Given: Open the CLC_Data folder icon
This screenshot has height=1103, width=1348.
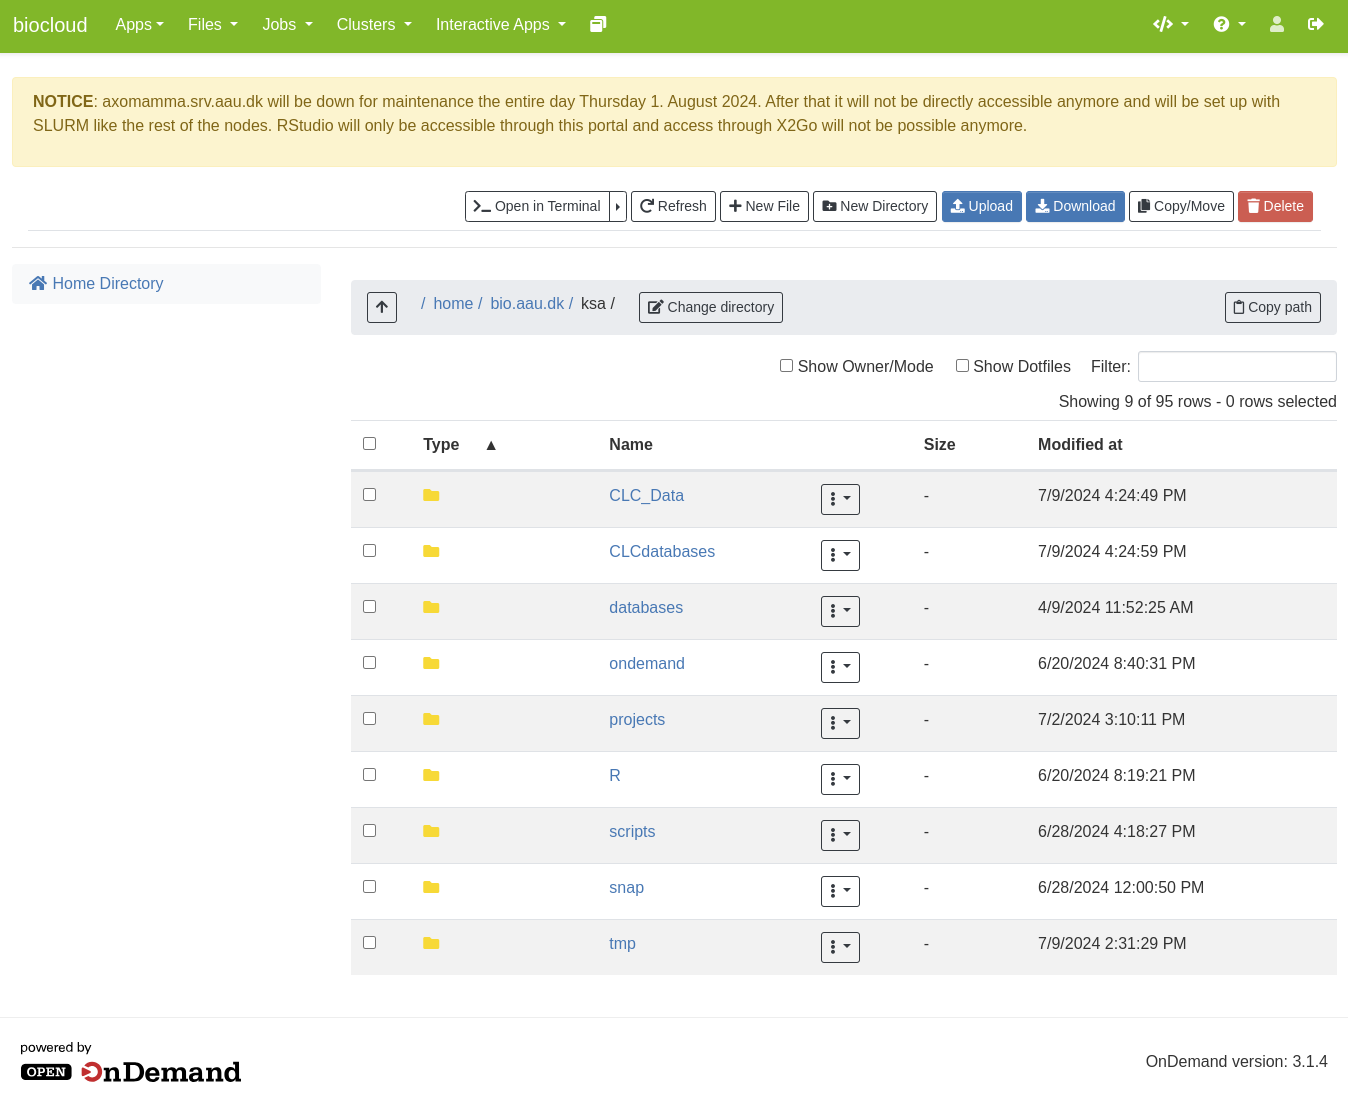Looking at the screenshot, I should [x=431, y=496].
